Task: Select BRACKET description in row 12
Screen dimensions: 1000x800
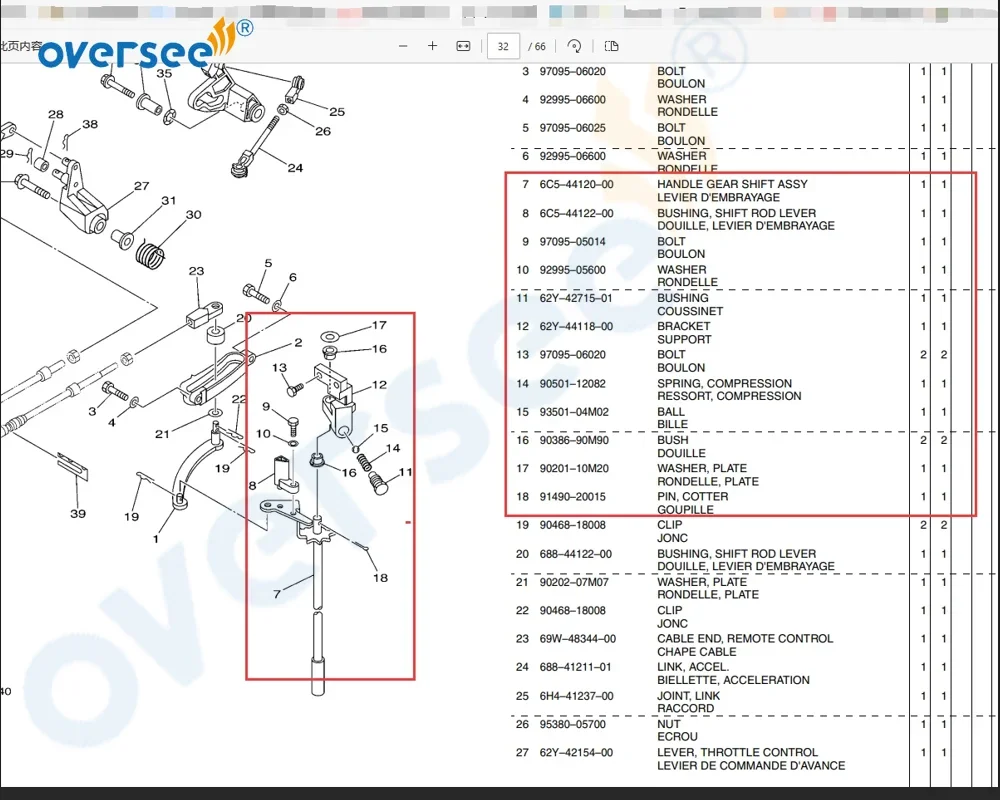Action: coord(683,327)
